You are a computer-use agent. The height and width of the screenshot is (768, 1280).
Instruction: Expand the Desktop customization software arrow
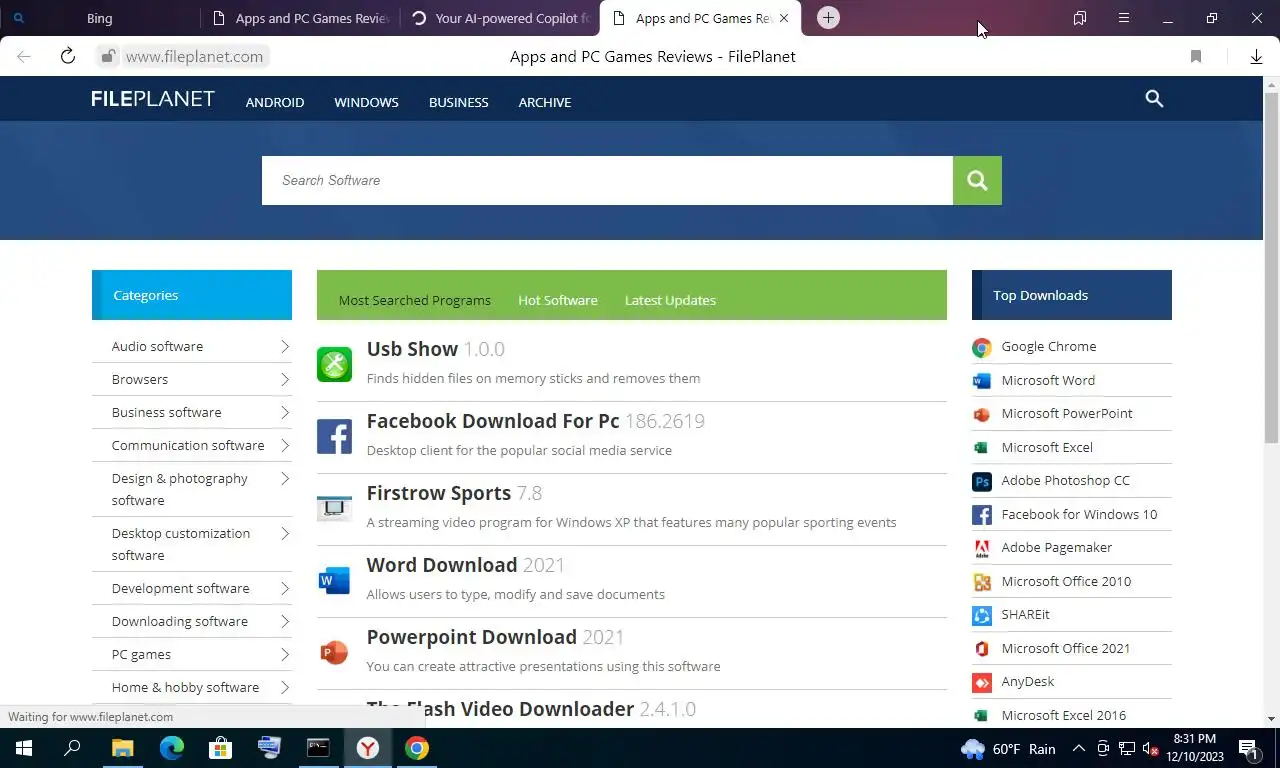(x=285, y=533)
